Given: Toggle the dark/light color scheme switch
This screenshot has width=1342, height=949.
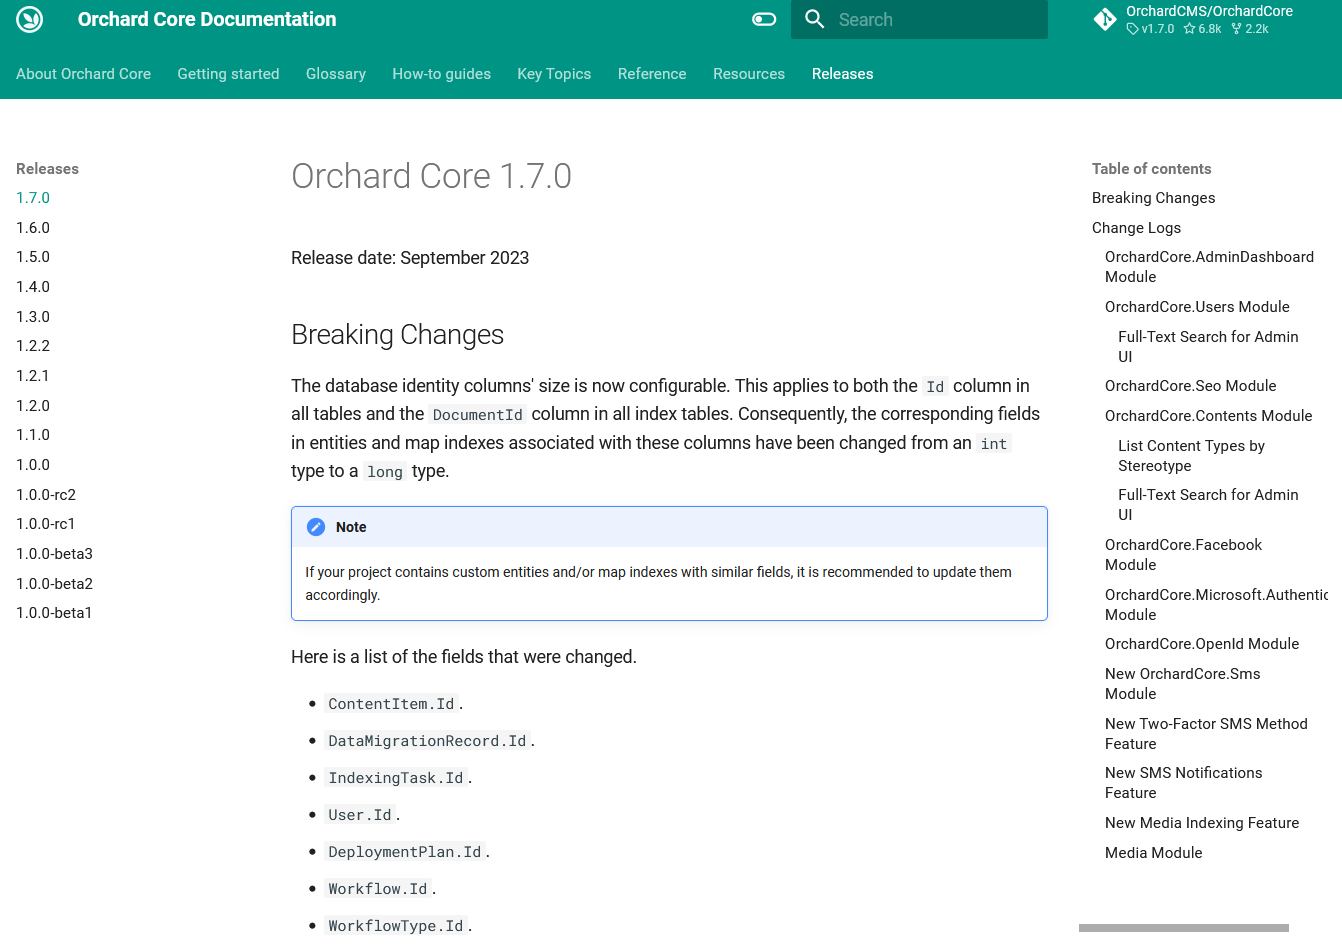Looking at the screenshot, I should click(764, 19).
